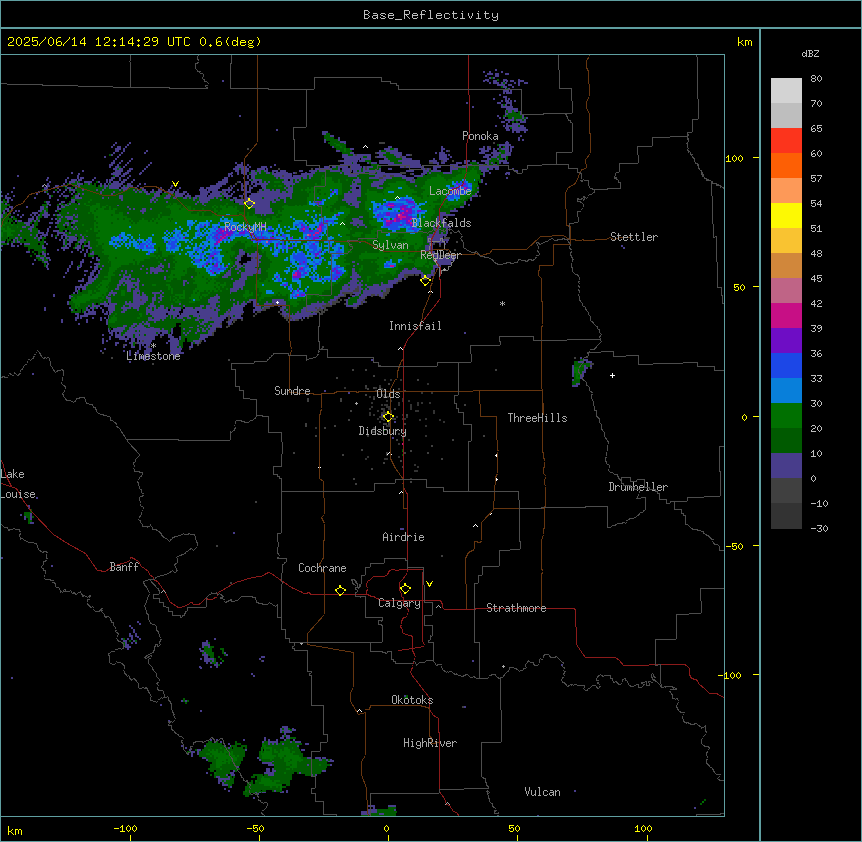
Task: Click the HighRiver label
Action: (430, 743)
